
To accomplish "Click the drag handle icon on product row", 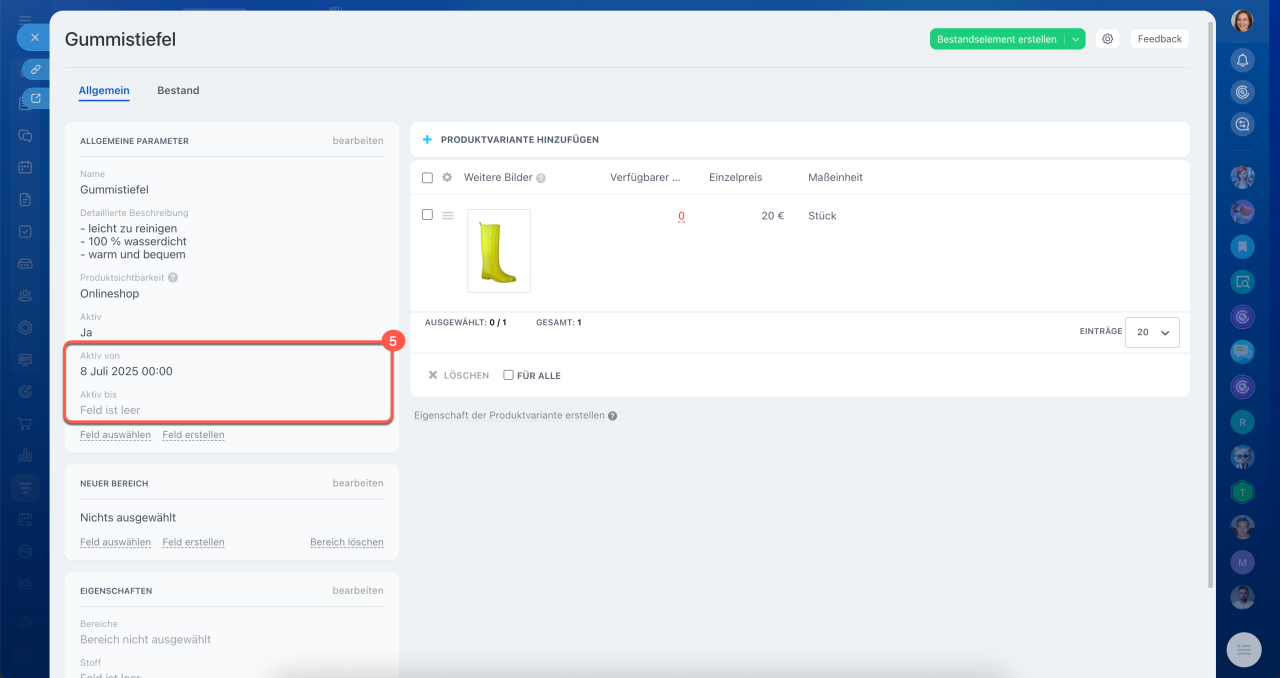I will pyautogui.click(x=448, y=215).
